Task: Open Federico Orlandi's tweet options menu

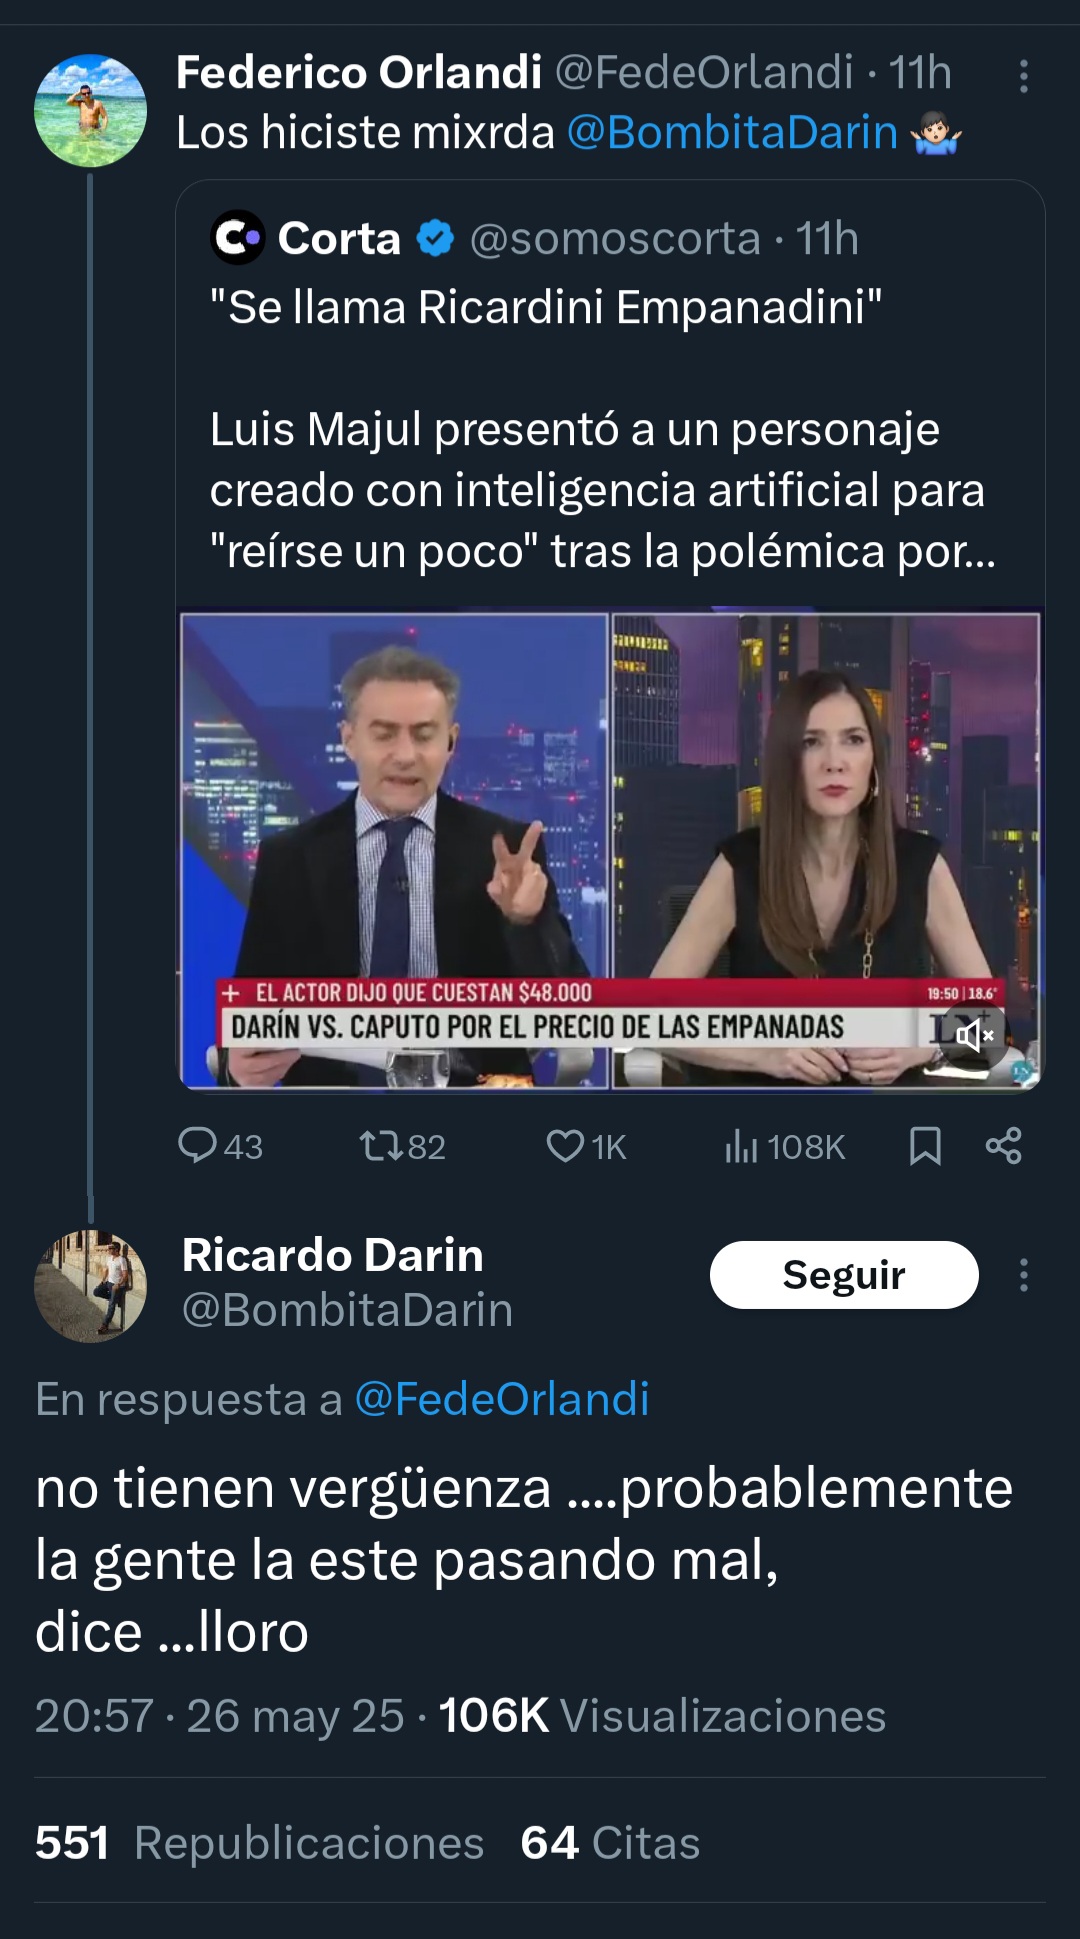Action: tap(1023, 76)
